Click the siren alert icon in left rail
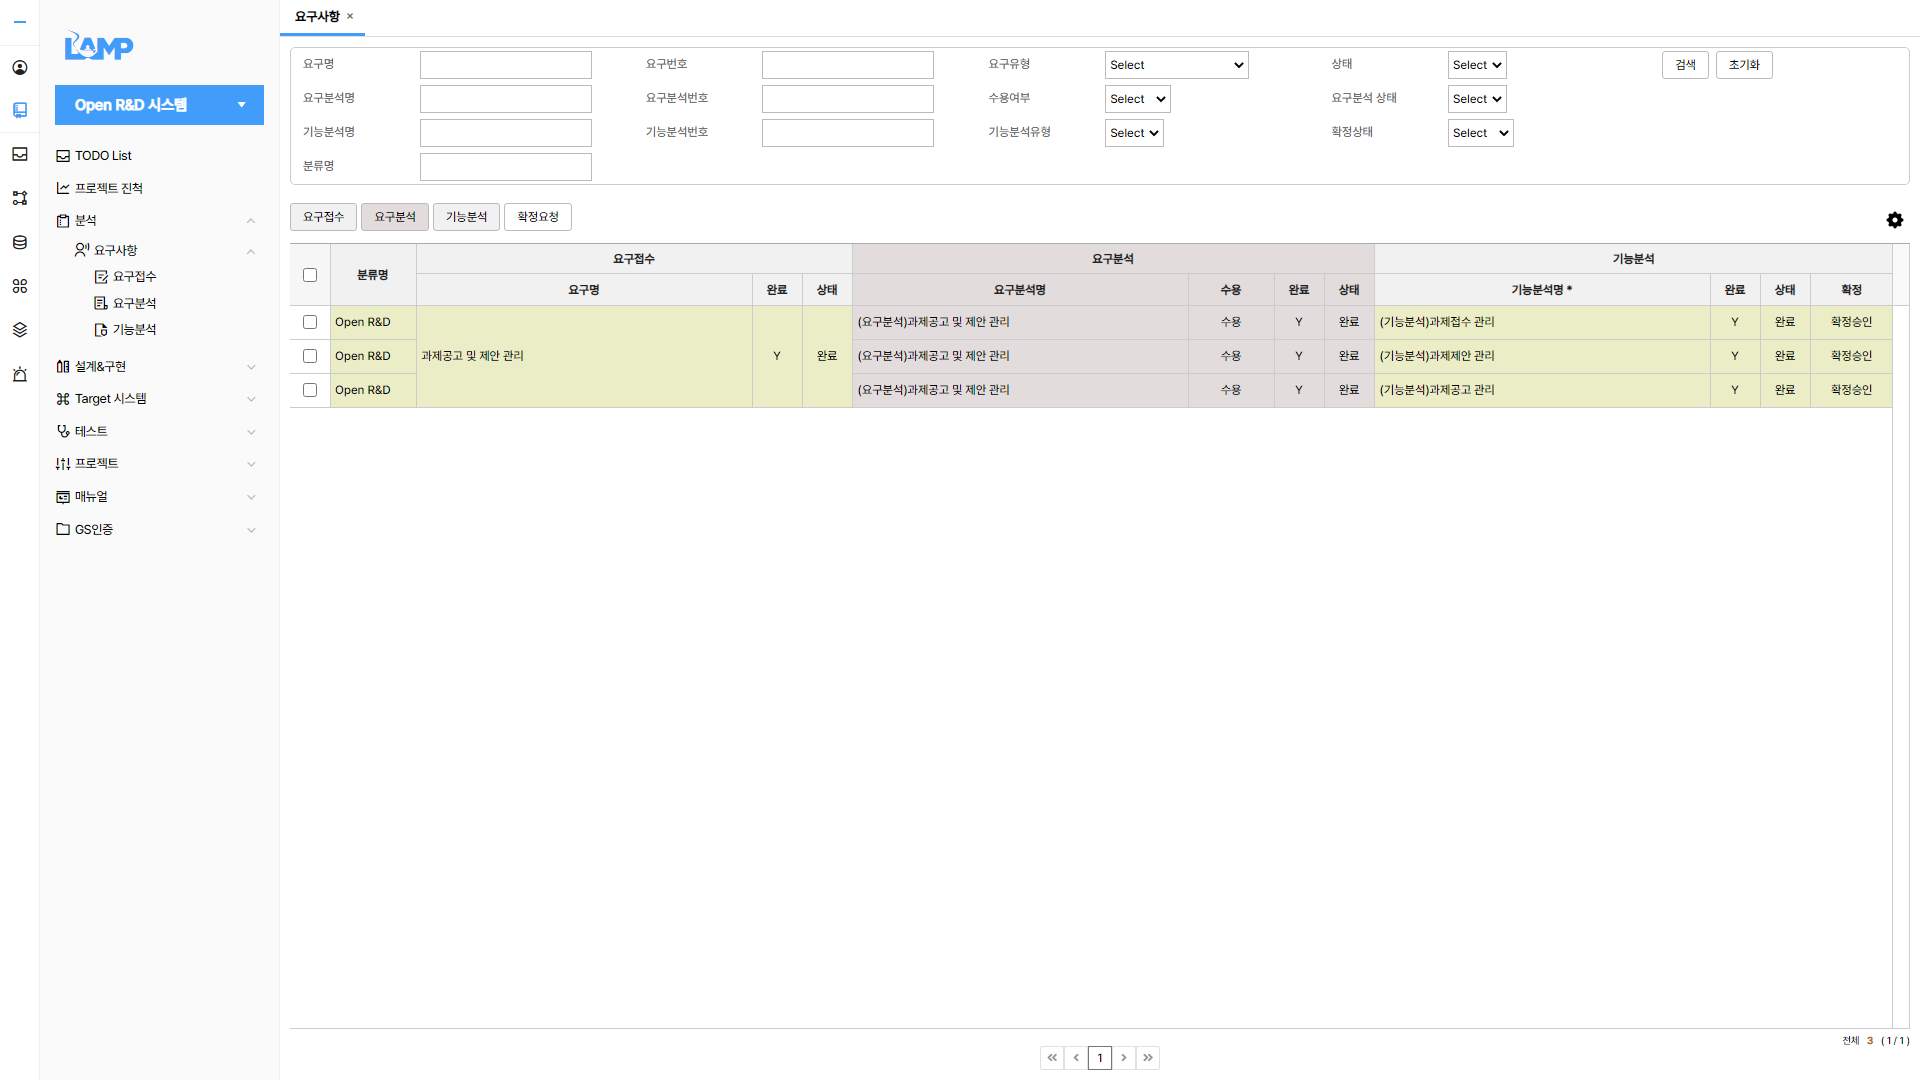Viewport: 1920px width, 1080px height. [20, 374]
